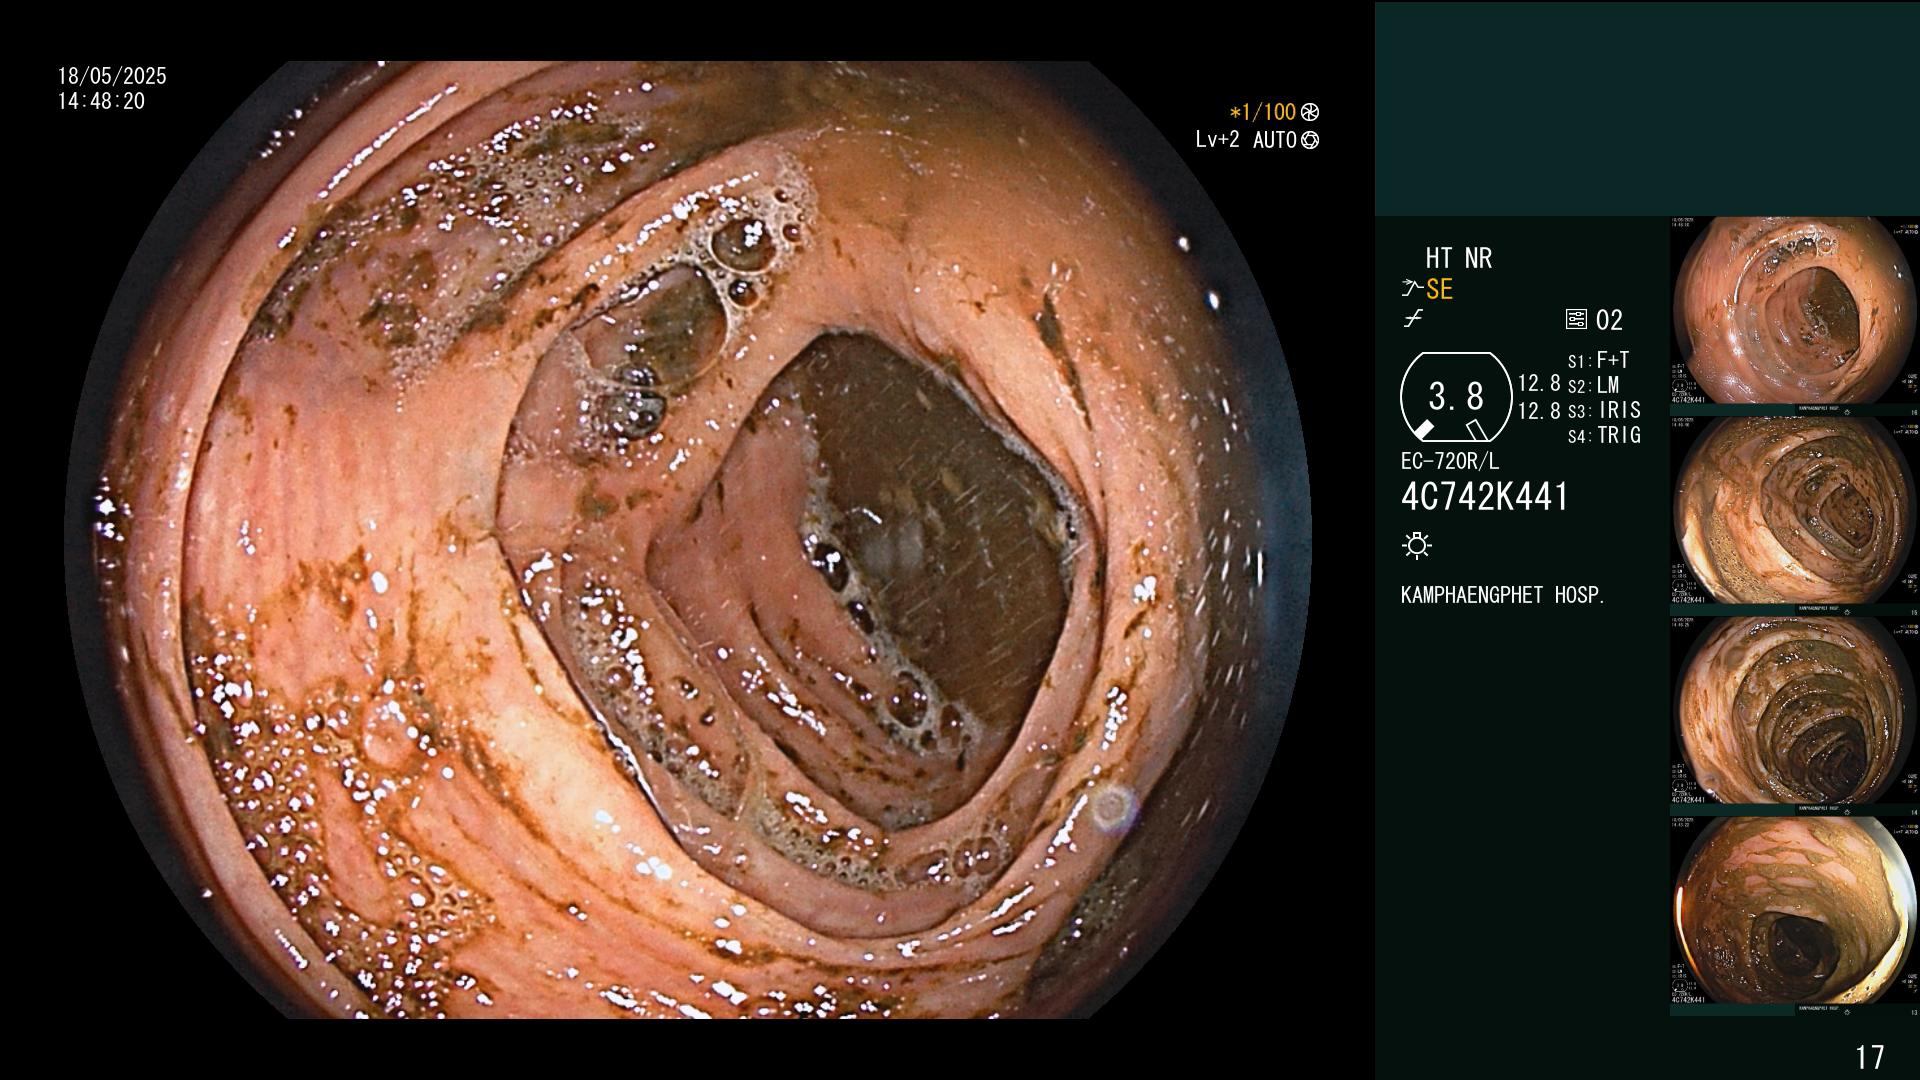The image size is (1920, 1080).
Task: Click the lower 12.8 diameter value
Action: tap(1539, 411)
